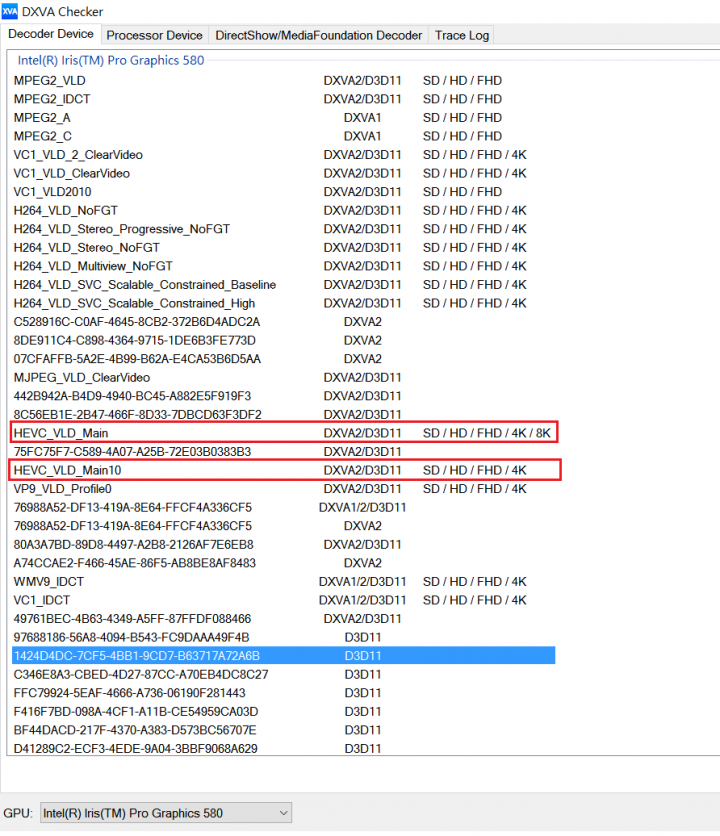The height and width of the screenshot is (836, 720).
Task: Select H264_VLD_SVC_Scalable_Constrained_Baseline row
Action: (284, 285)
